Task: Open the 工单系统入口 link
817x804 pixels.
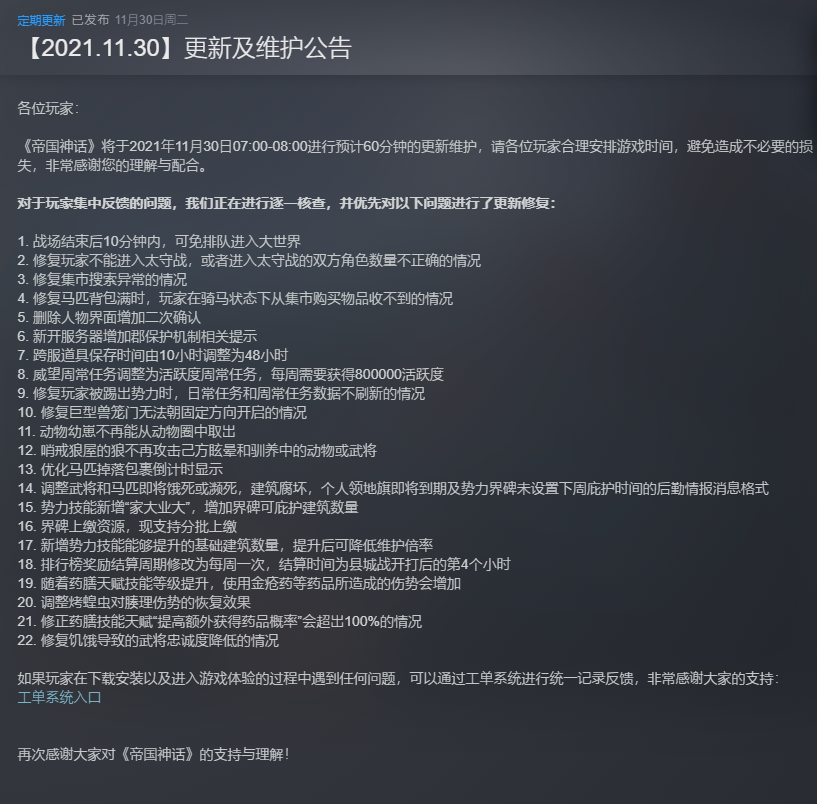Action: coord(59,698)
